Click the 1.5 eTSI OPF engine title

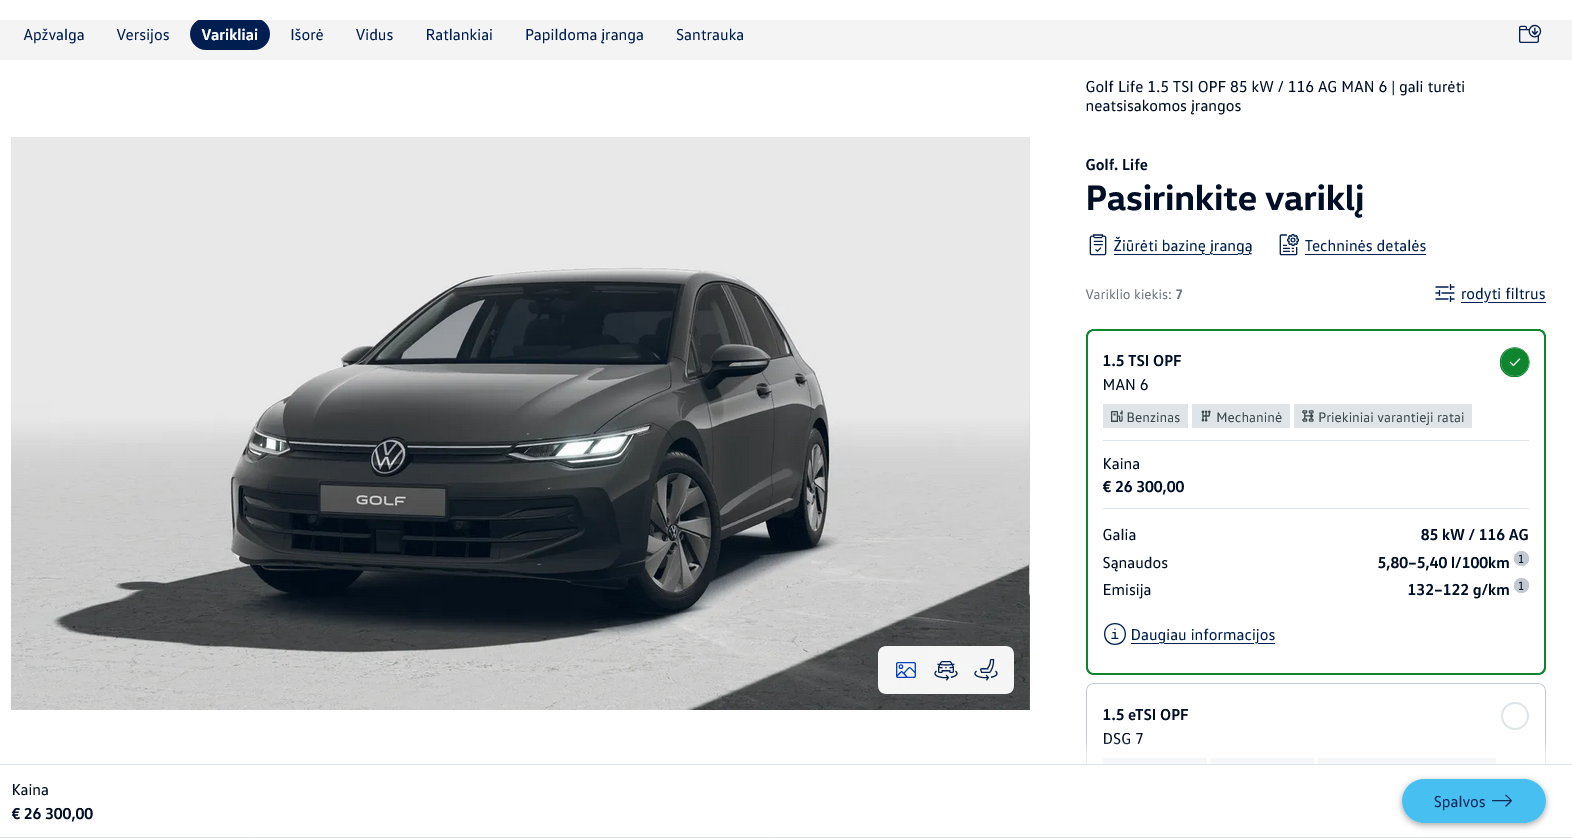[x=1145, y=715]
